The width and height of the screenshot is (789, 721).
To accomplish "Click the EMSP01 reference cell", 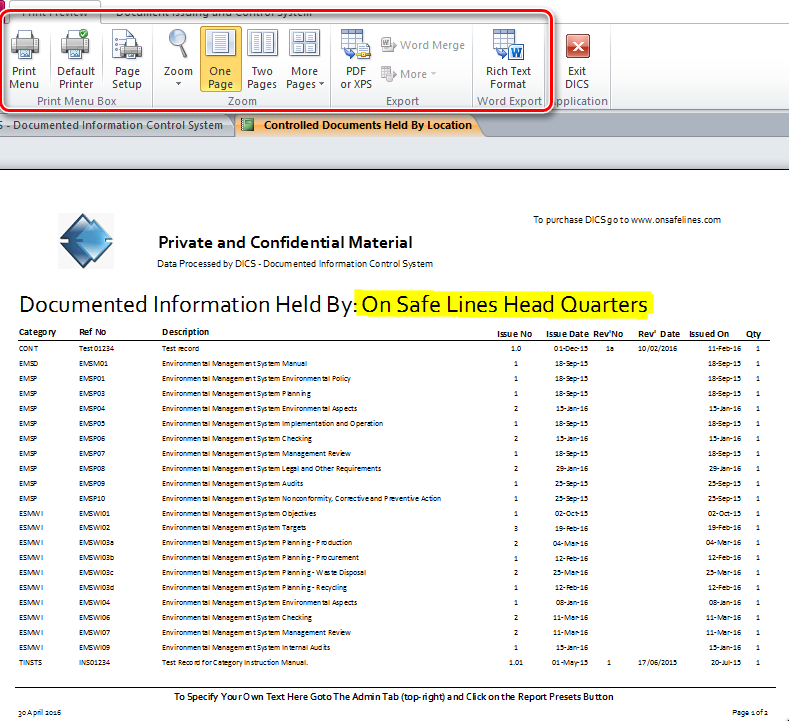I will 92,378.
